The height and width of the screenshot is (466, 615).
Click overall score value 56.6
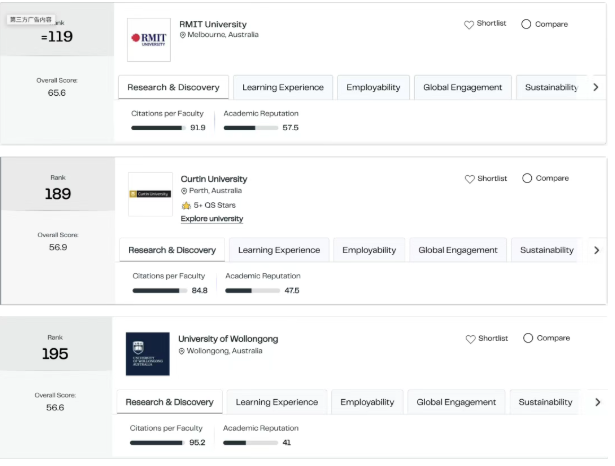(x=55, y=408)
